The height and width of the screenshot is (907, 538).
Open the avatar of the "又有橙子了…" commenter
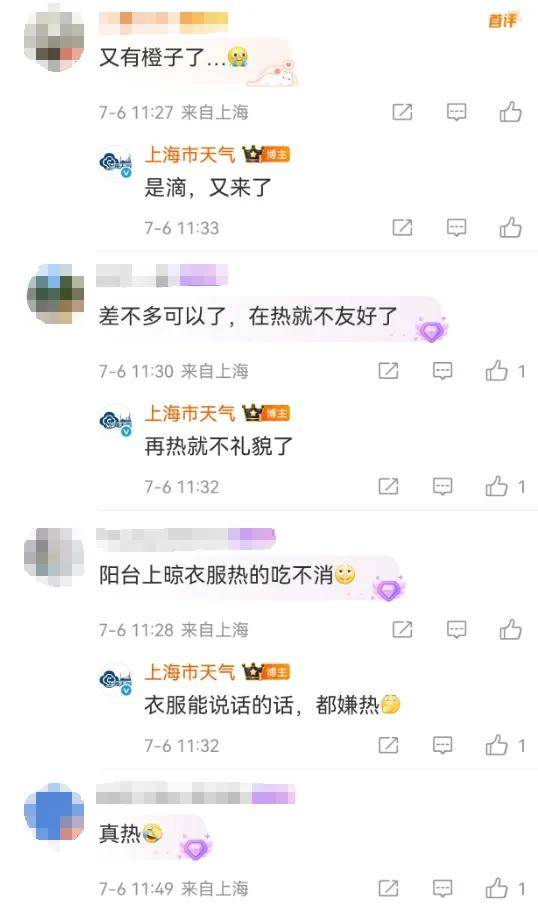tap(54, 41)
